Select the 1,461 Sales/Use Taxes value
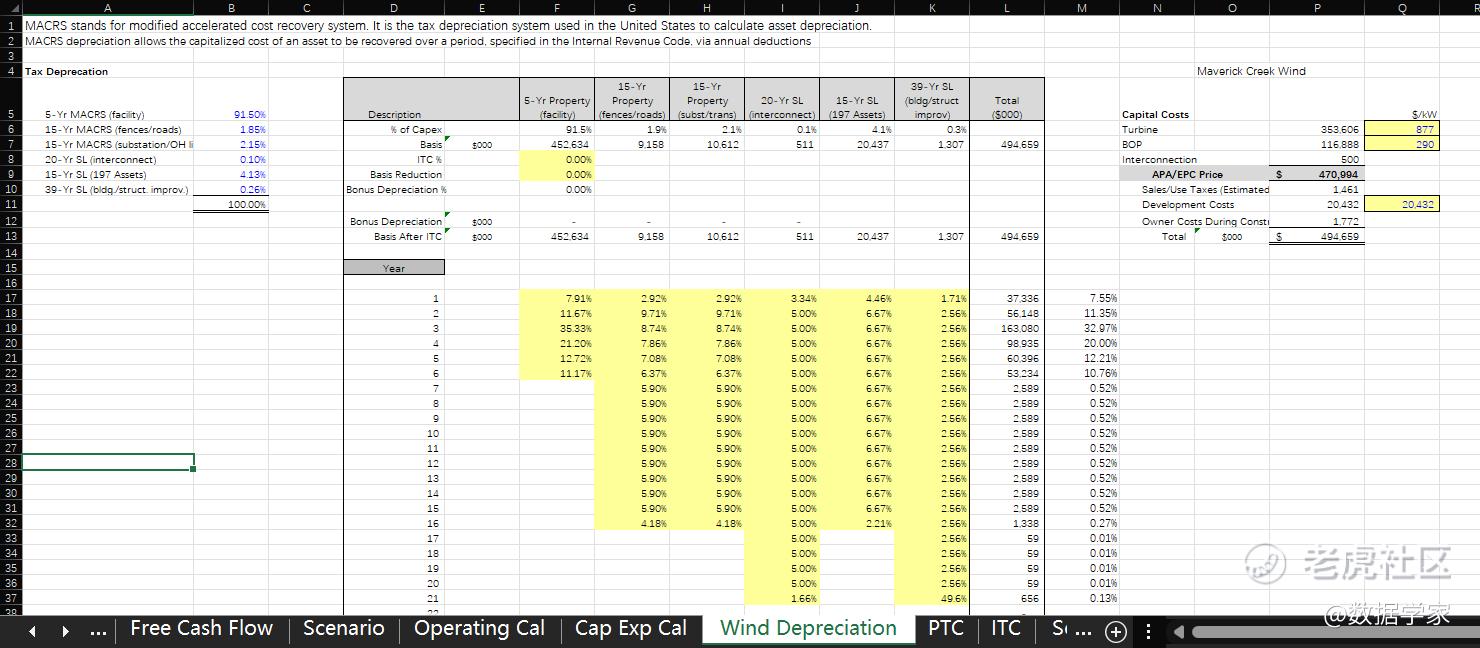The image size is (1480, 648). click(1316, 189)
